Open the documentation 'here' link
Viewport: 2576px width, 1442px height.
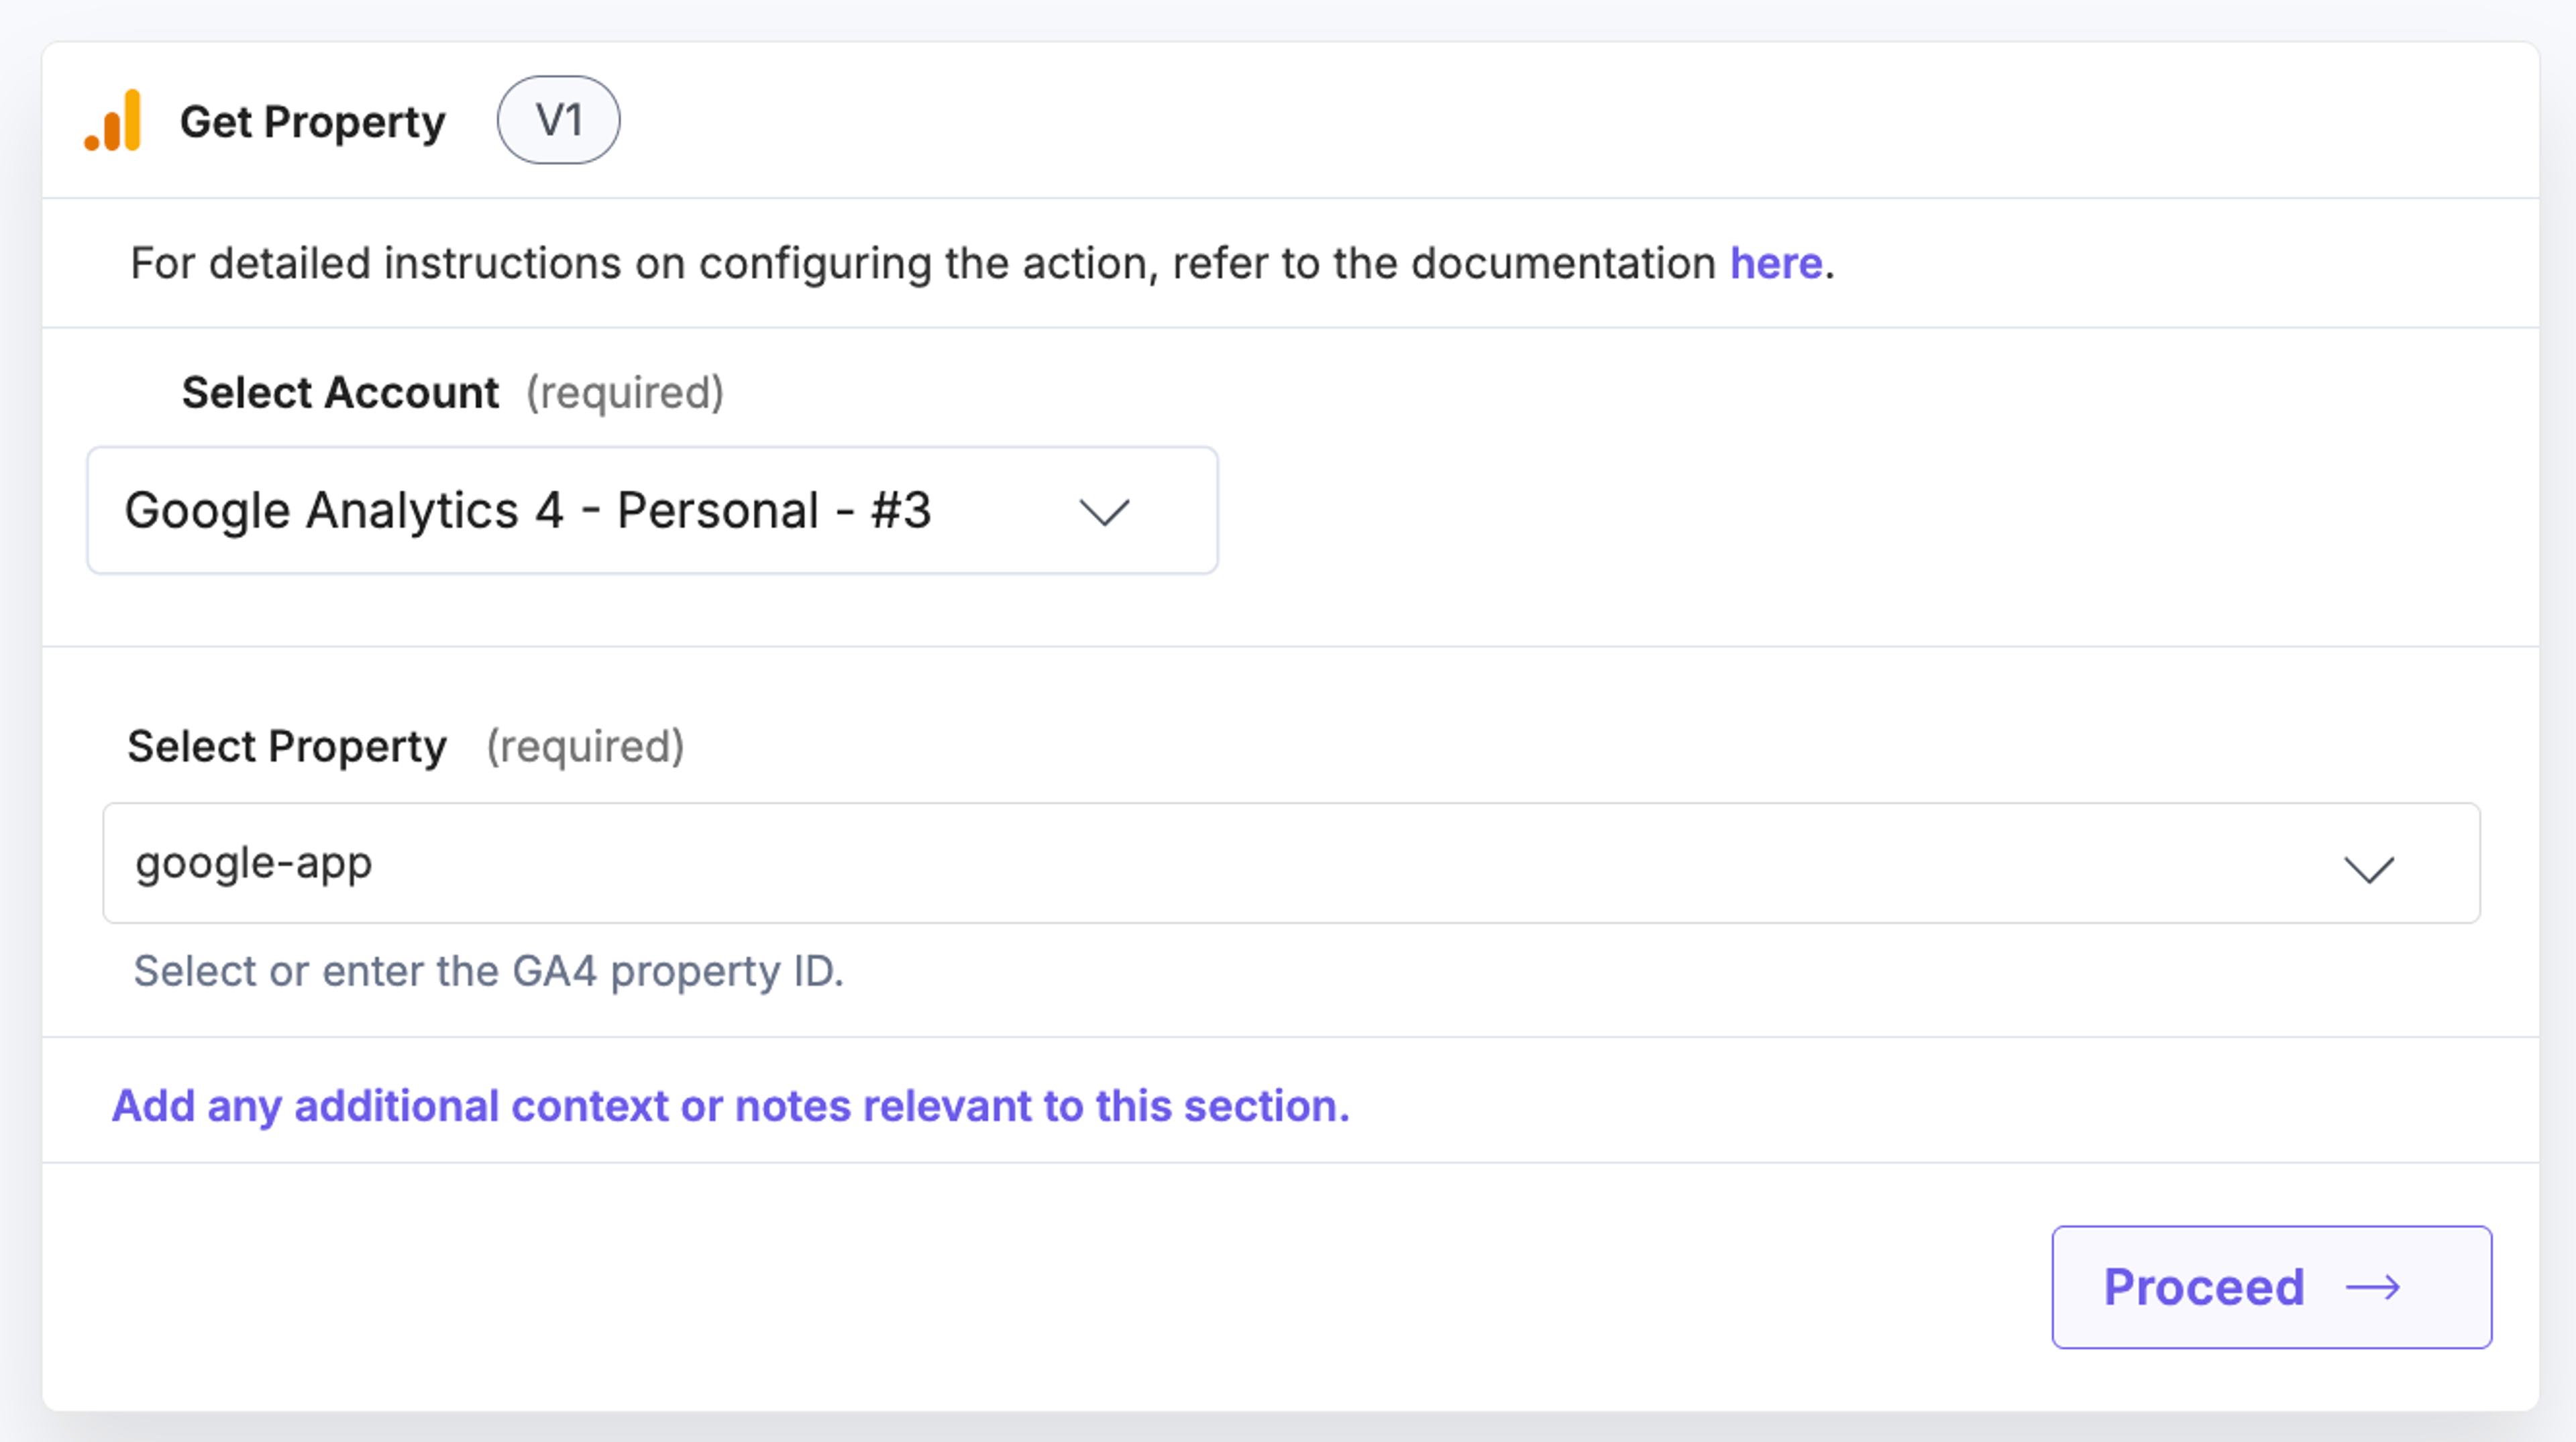[1776, 264]
